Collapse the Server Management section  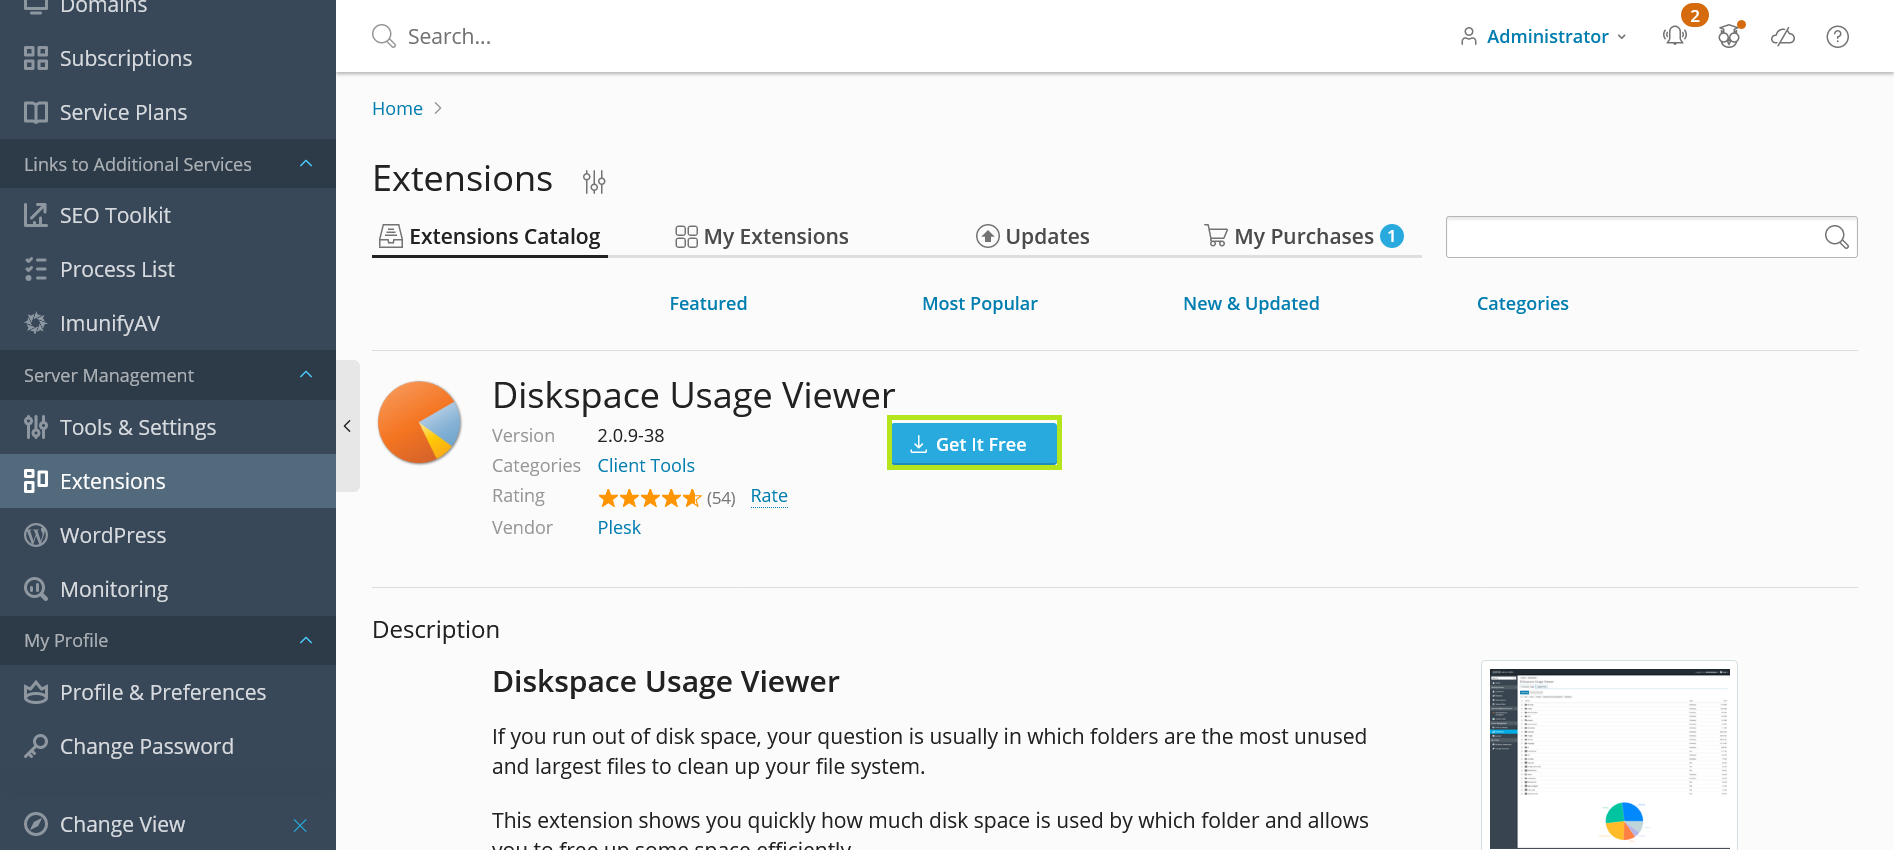point(306,375)
